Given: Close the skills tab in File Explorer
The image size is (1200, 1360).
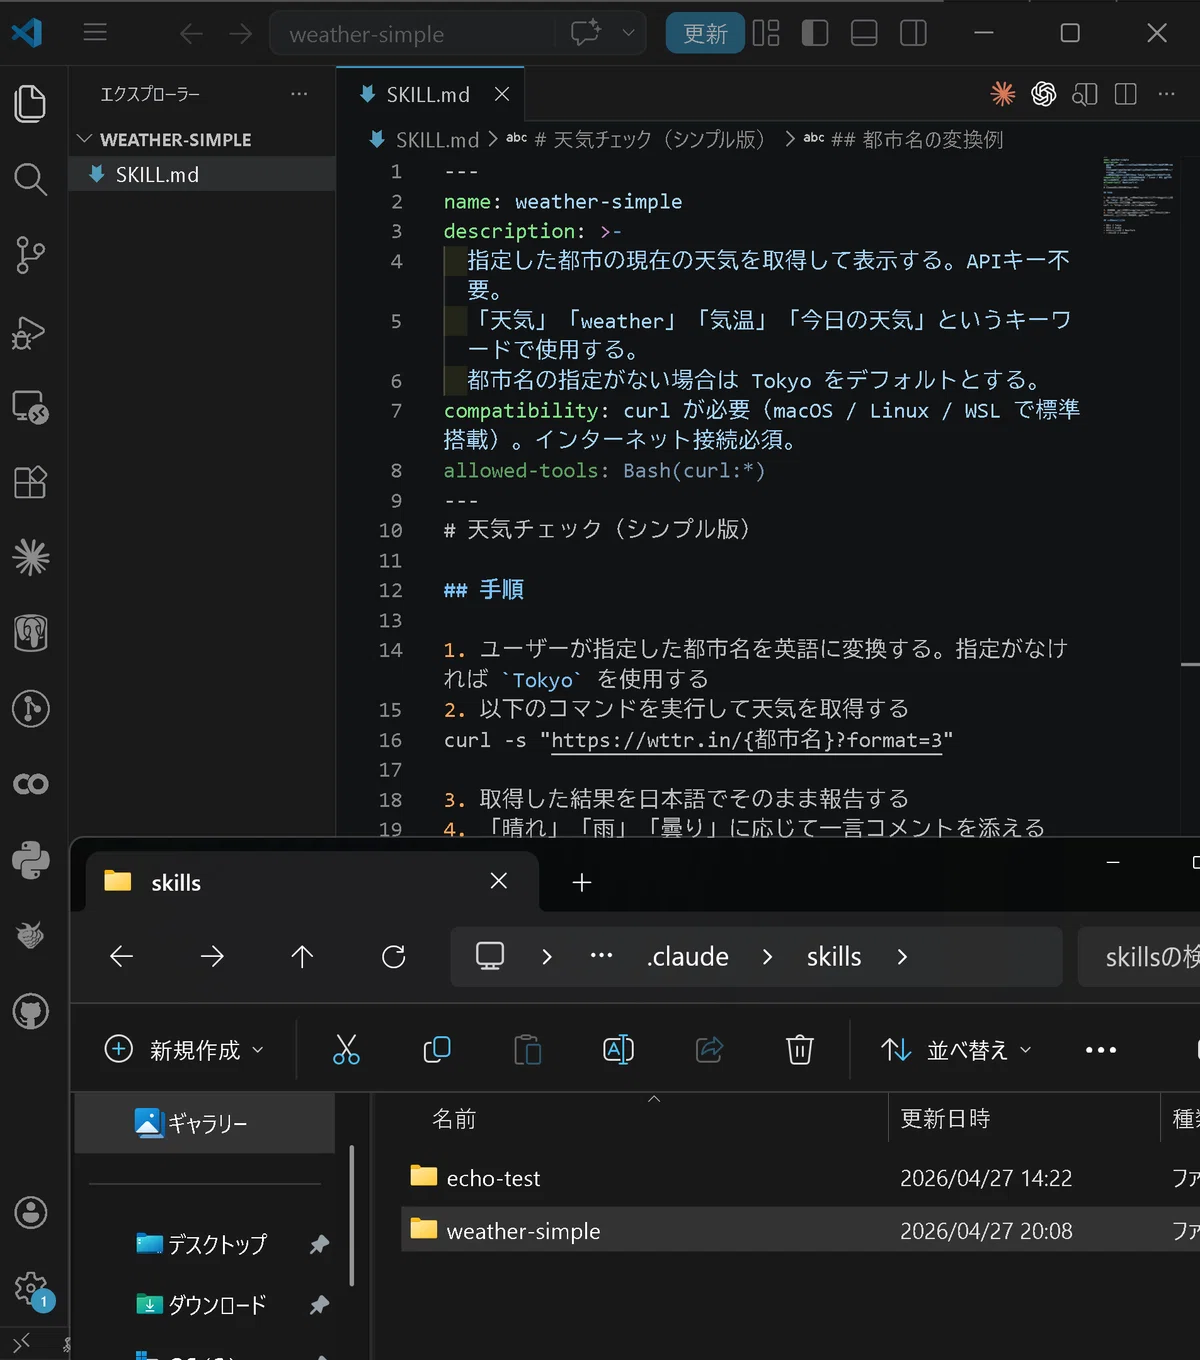Looking at the screenshot, I should click(499, 881).
